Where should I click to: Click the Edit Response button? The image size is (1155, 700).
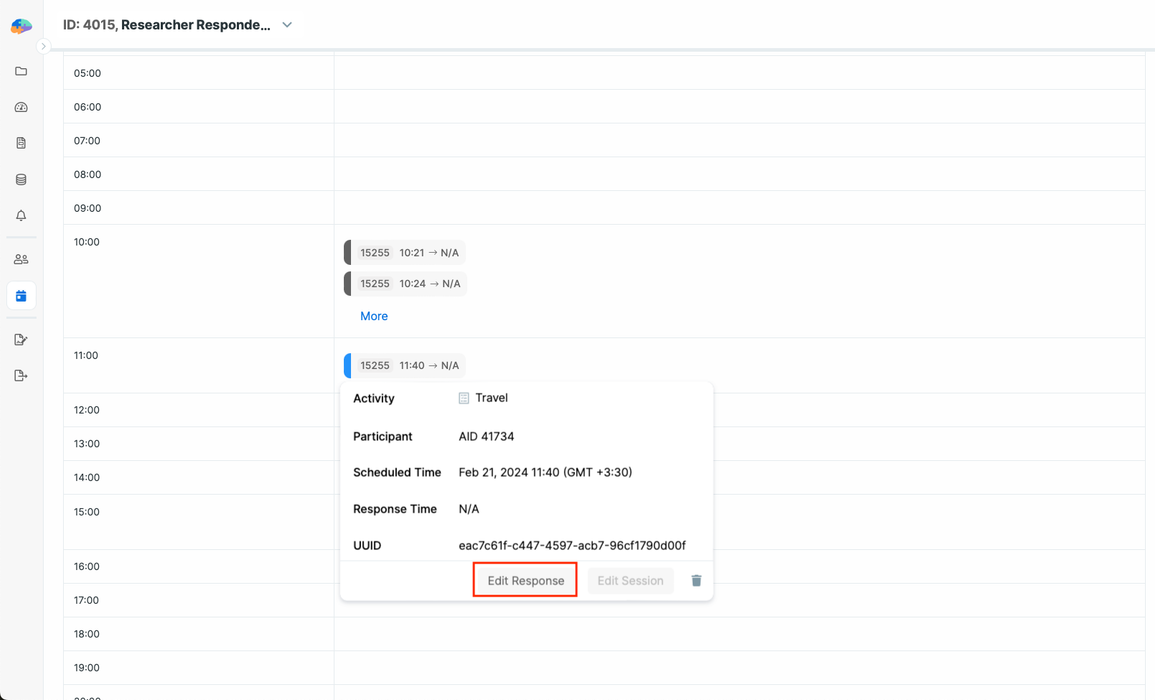click(525, 581)
